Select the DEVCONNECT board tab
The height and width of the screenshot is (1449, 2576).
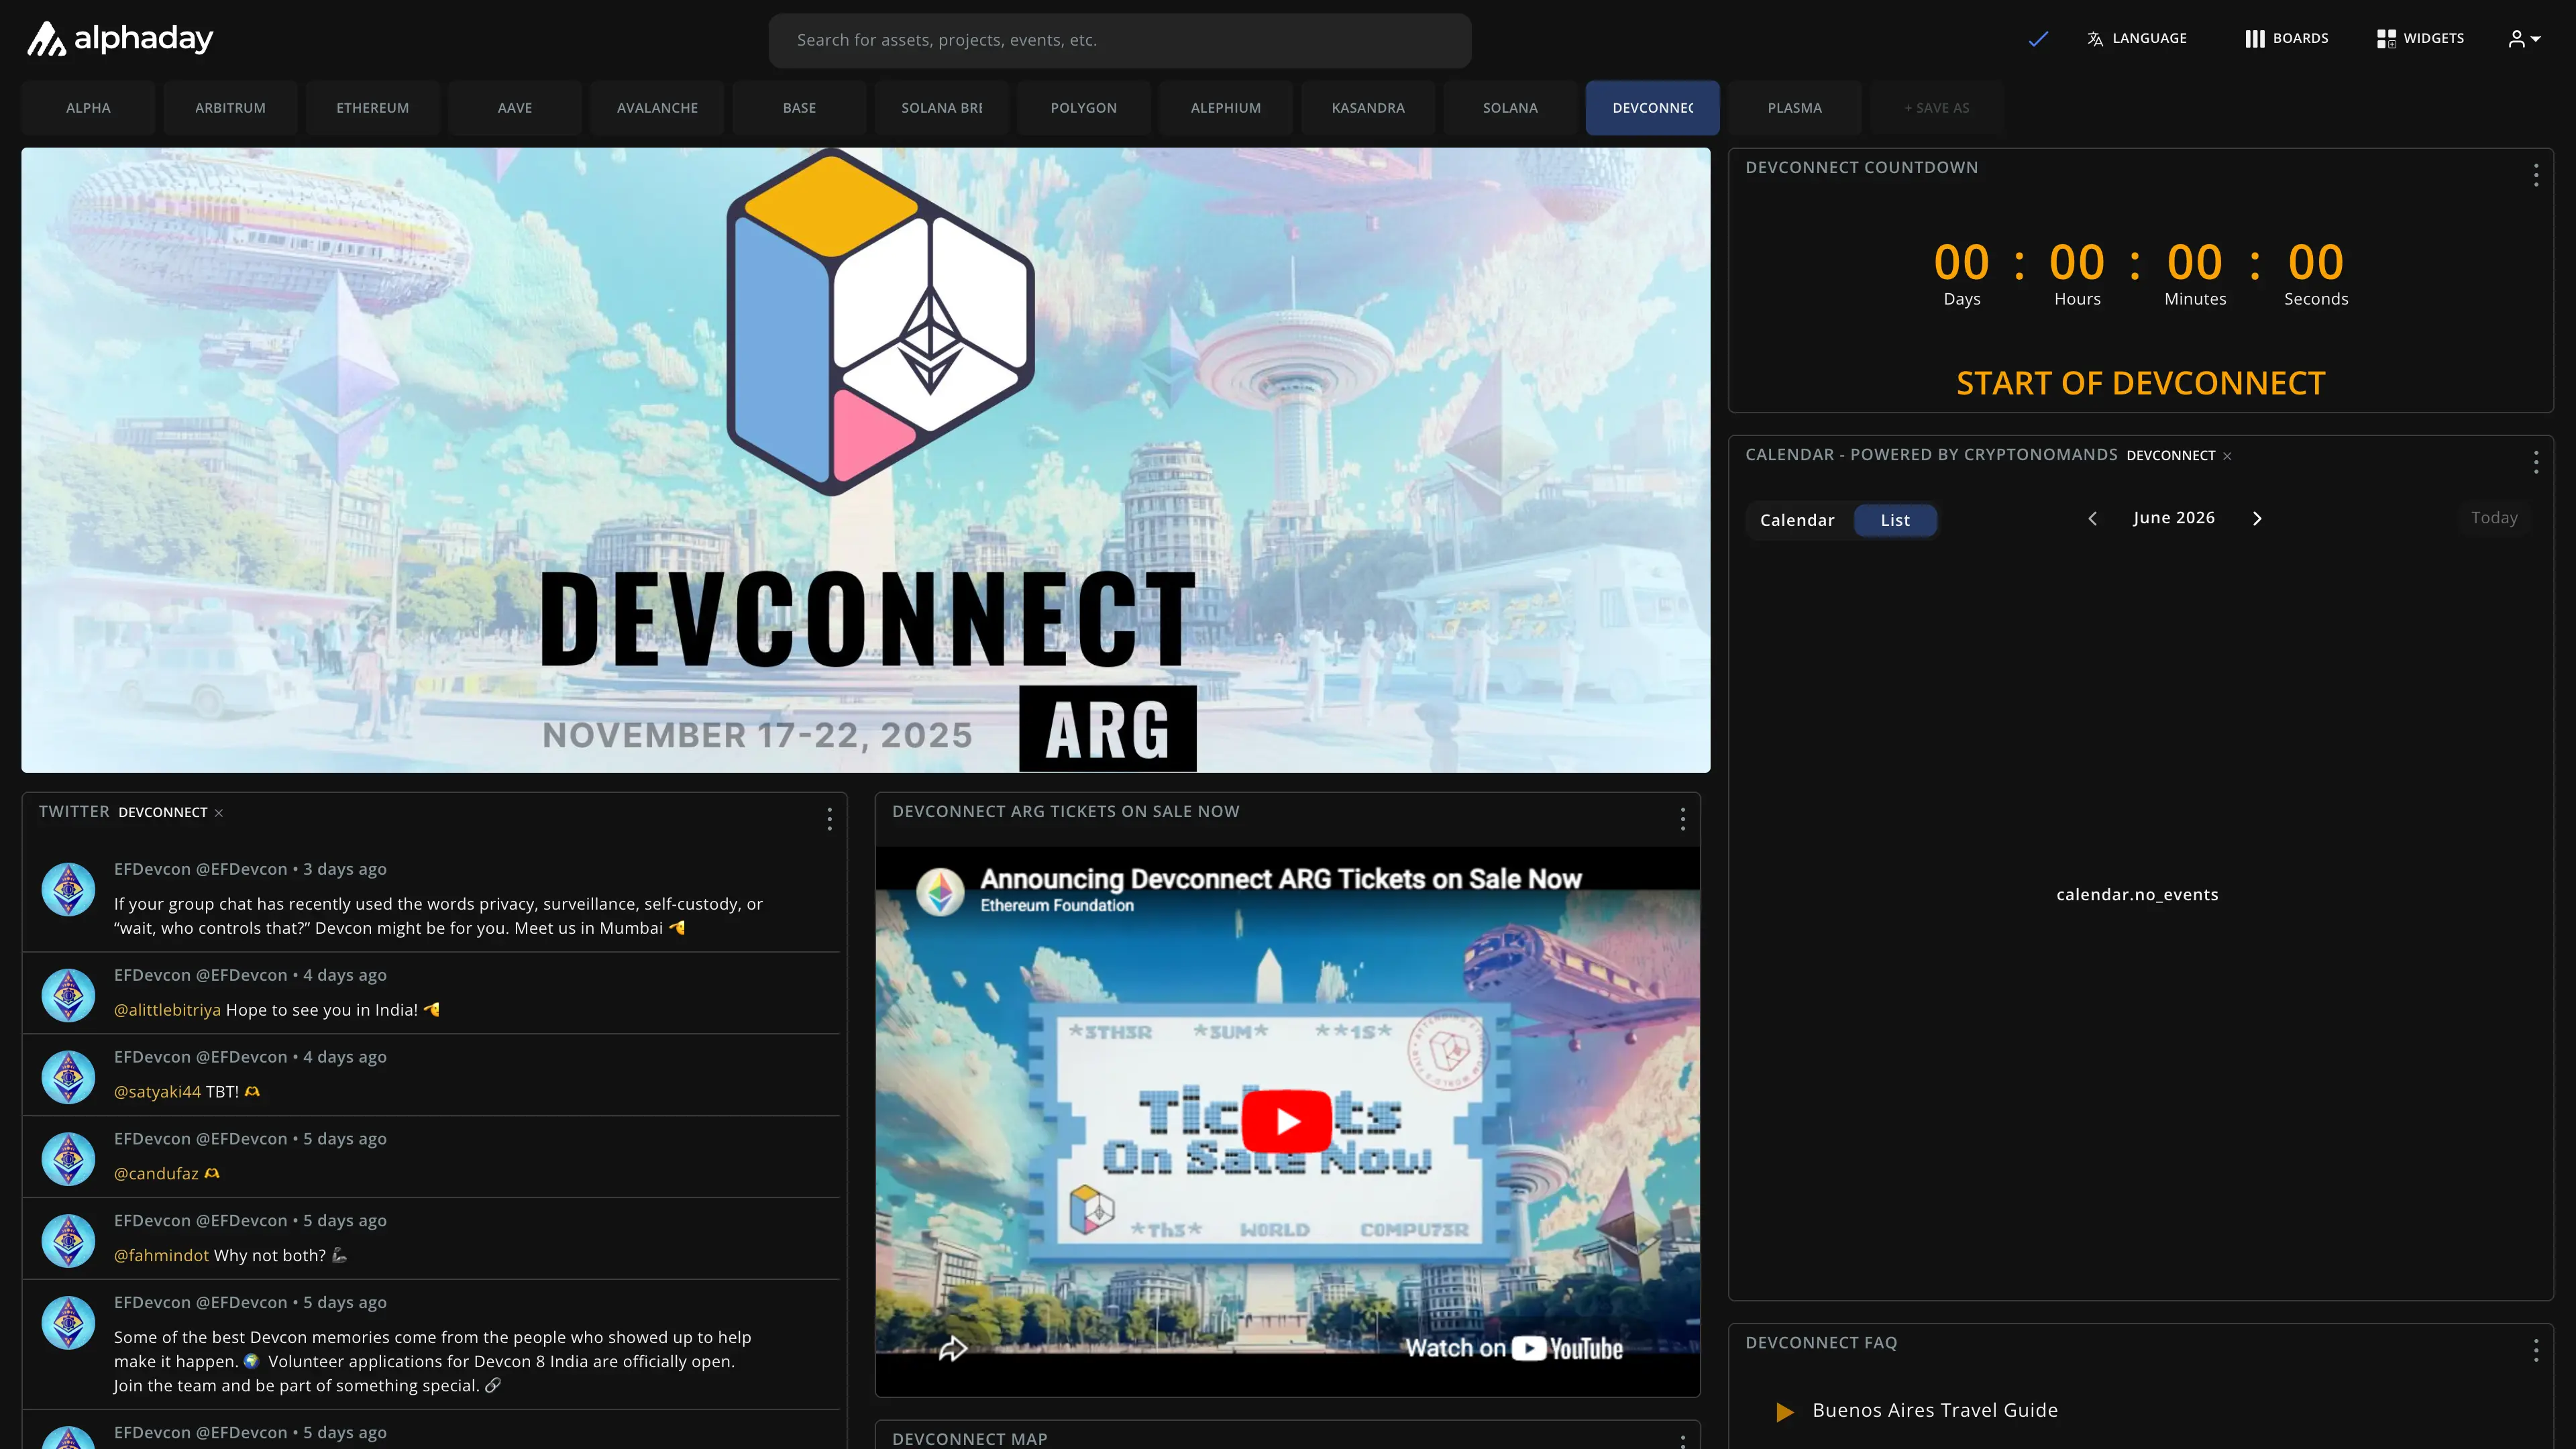point(1652,108)
